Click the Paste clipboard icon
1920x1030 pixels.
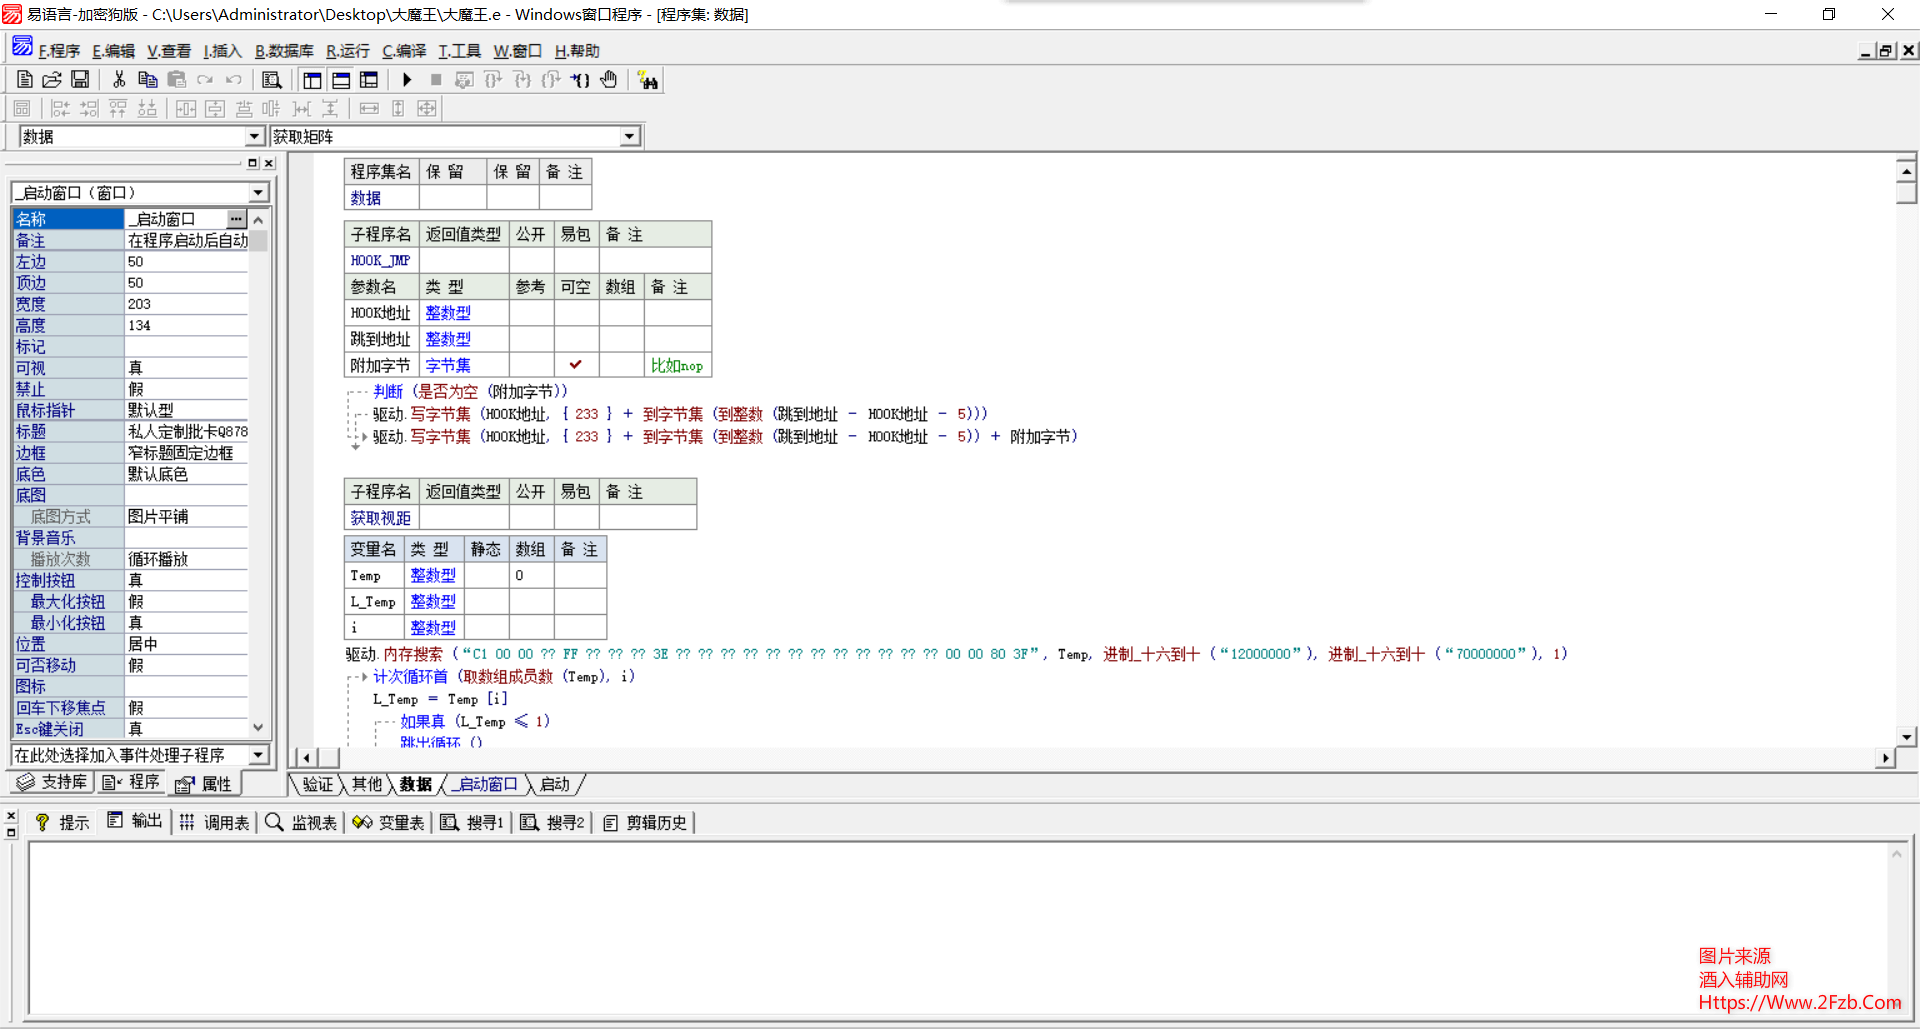176,80
